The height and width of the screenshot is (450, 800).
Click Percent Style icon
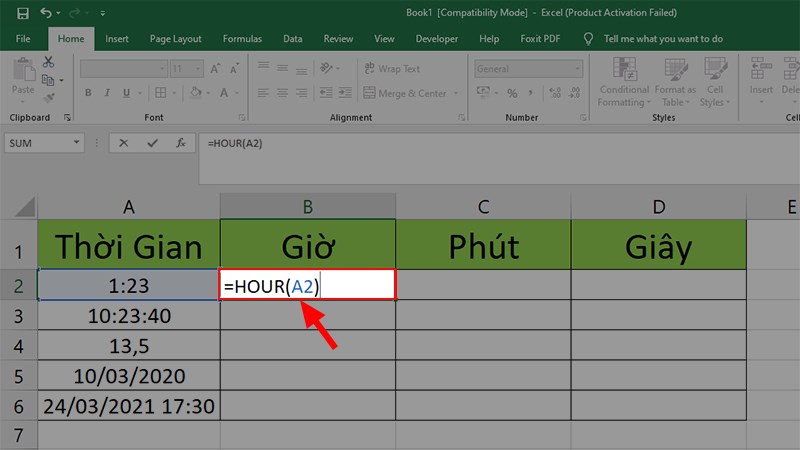tap(512, 93)
